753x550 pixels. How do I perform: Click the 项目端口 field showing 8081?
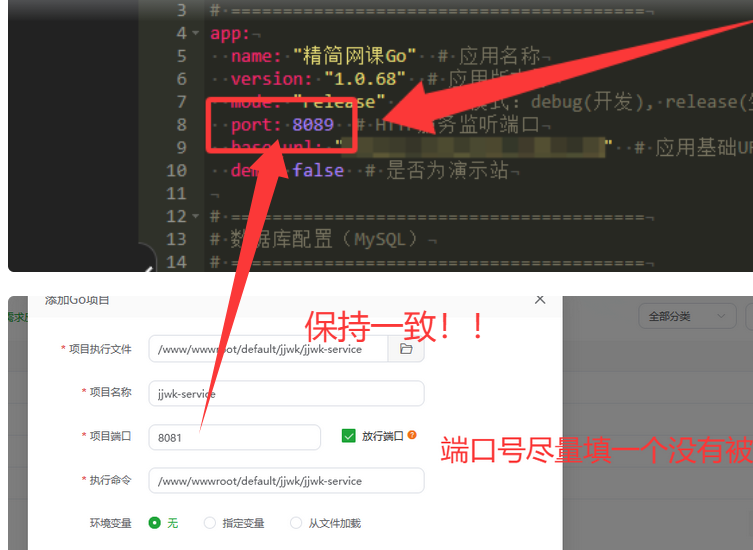click(x=234, y=437)
